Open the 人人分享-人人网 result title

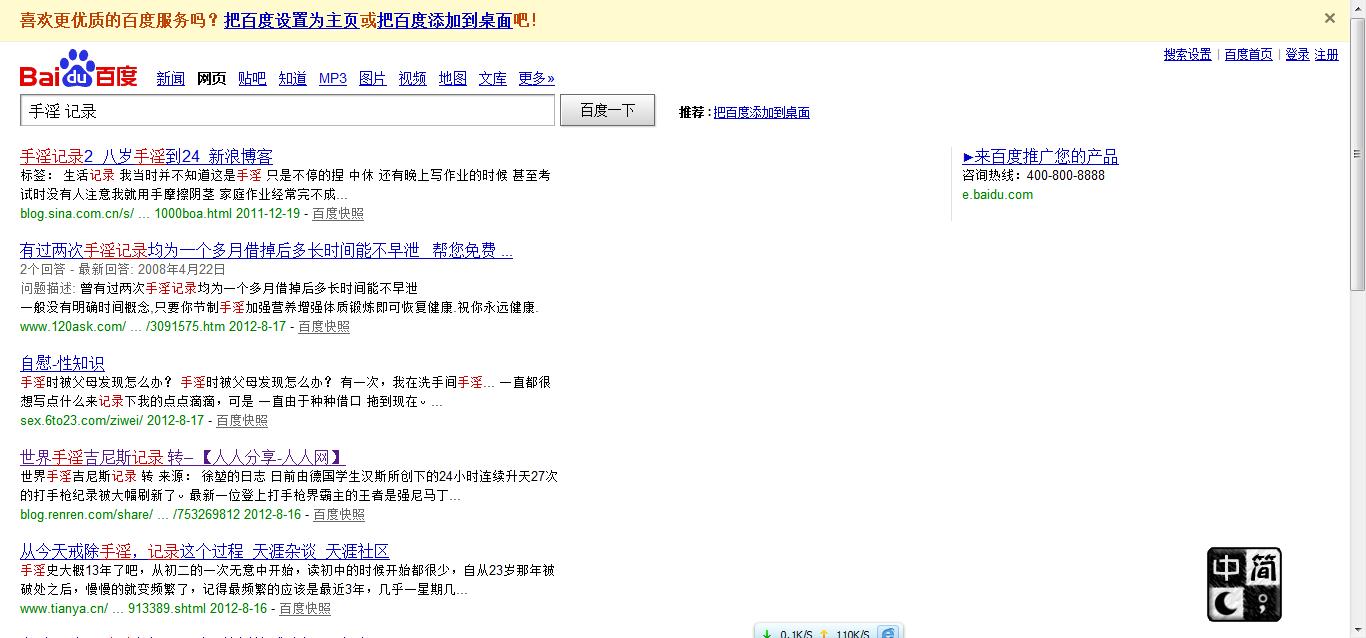pos(185,458)
